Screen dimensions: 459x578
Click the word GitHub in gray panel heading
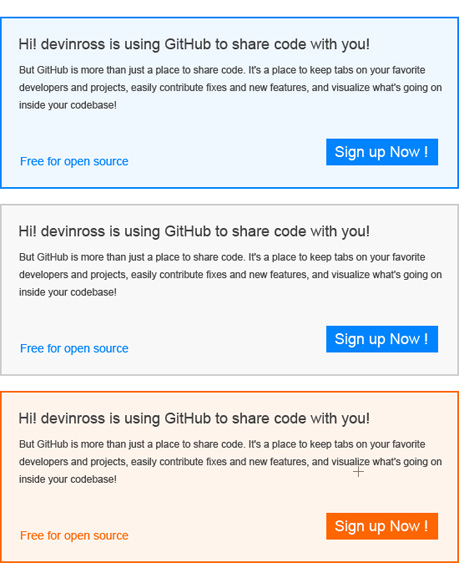tap(188, 231)
